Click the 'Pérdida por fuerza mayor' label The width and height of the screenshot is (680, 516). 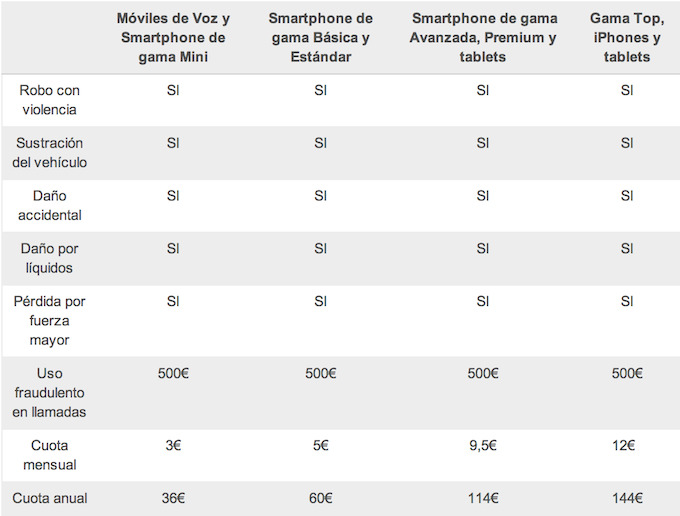[49, 321]
